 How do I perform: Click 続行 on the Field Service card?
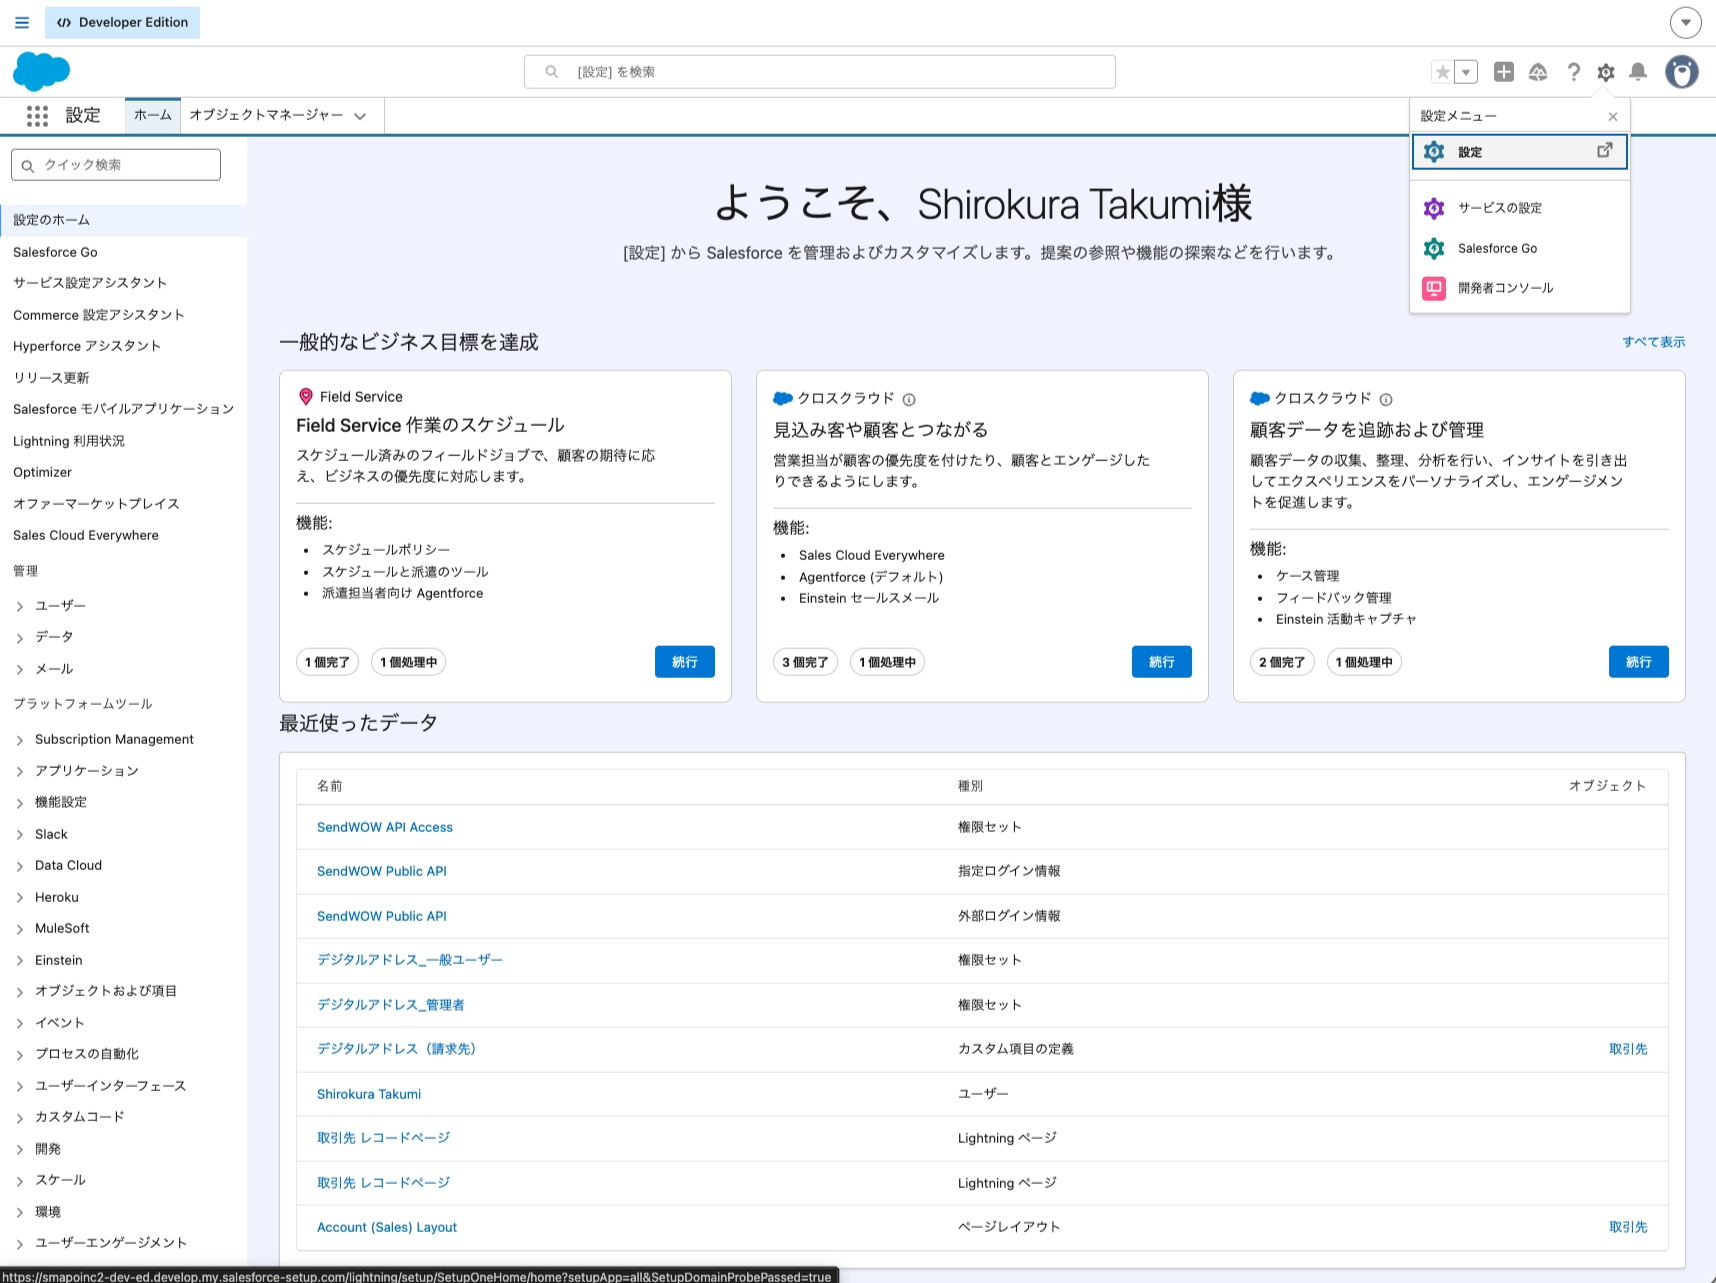685,662
